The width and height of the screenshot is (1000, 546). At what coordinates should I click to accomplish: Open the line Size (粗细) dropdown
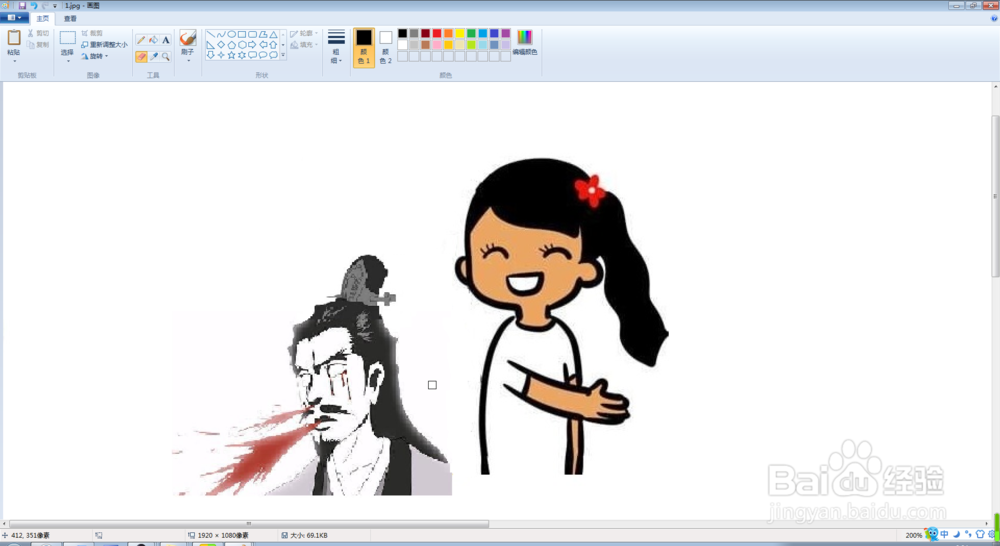[x=336, y=47]
